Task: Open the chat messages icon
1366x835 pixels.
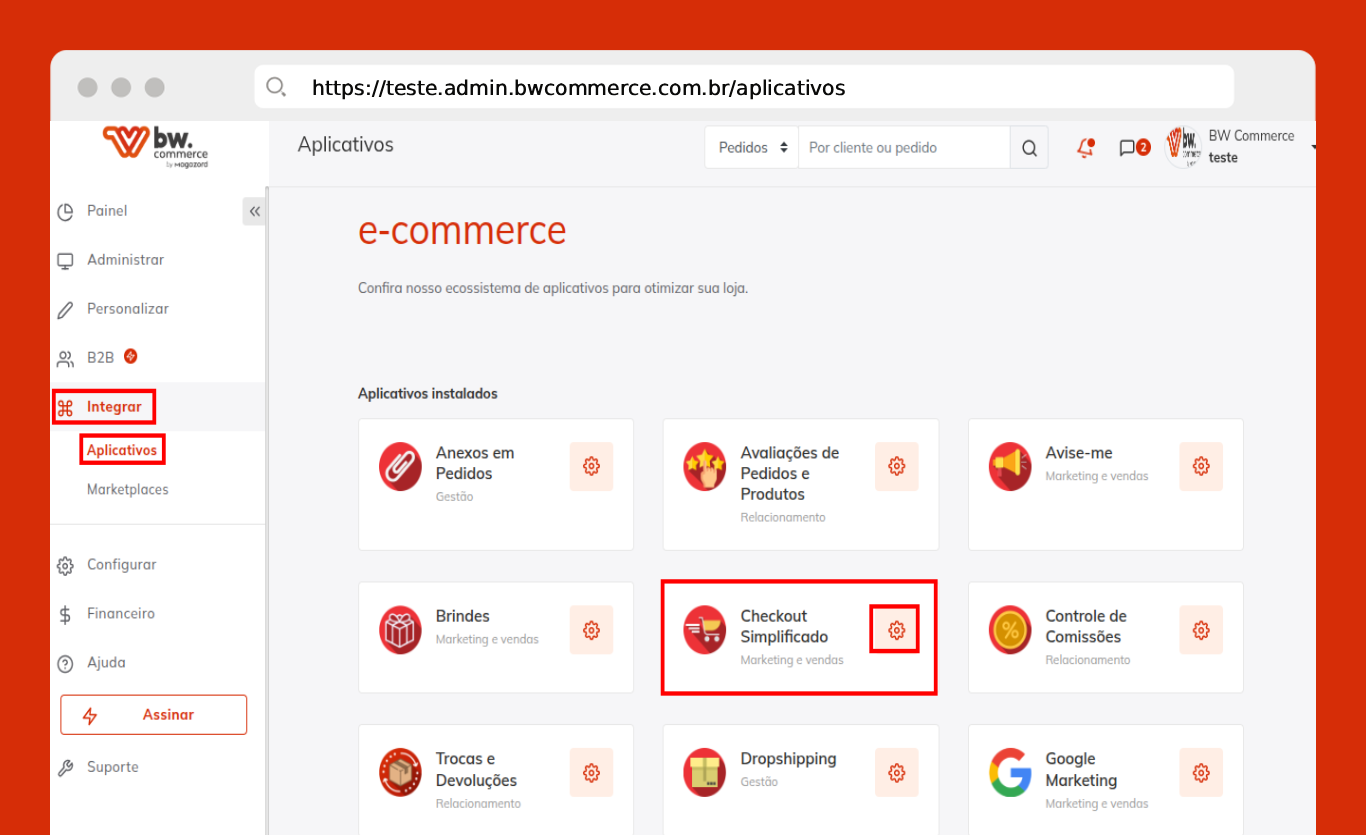Action: pyautogui.click(x=1128, y=148)
